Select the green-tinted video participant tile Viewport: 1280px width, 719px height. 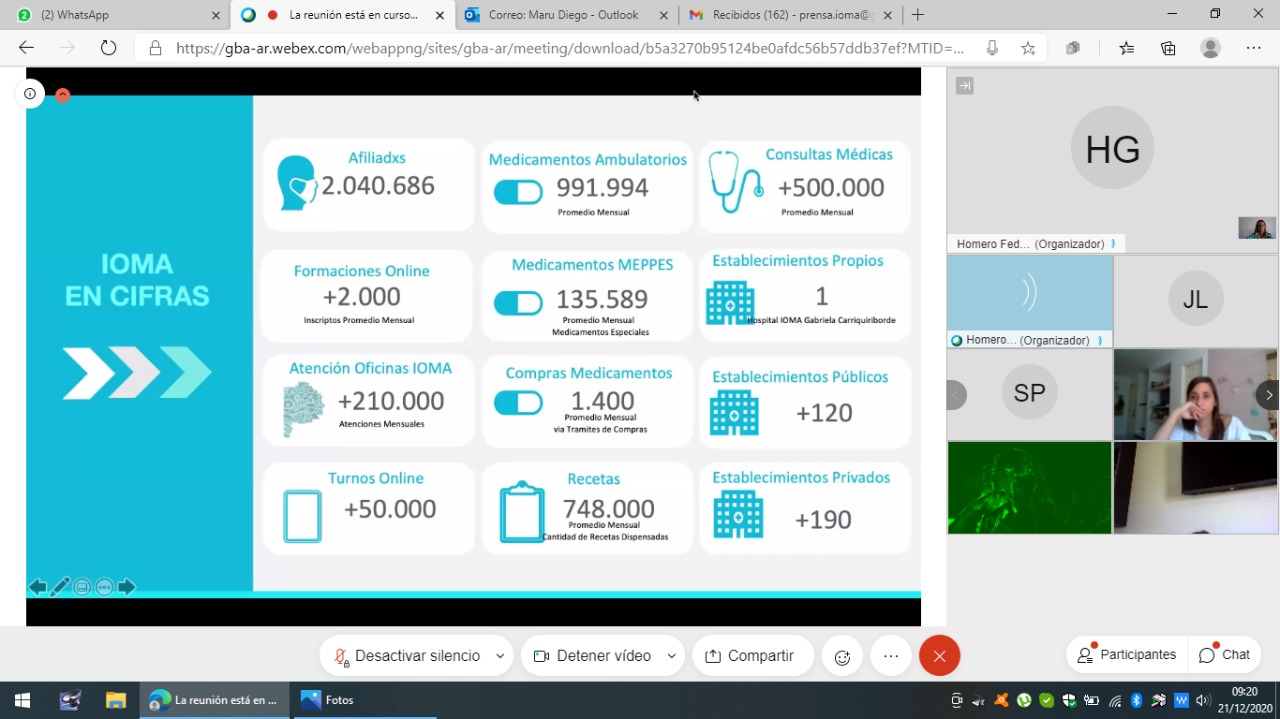click(x=1029, y=488)
